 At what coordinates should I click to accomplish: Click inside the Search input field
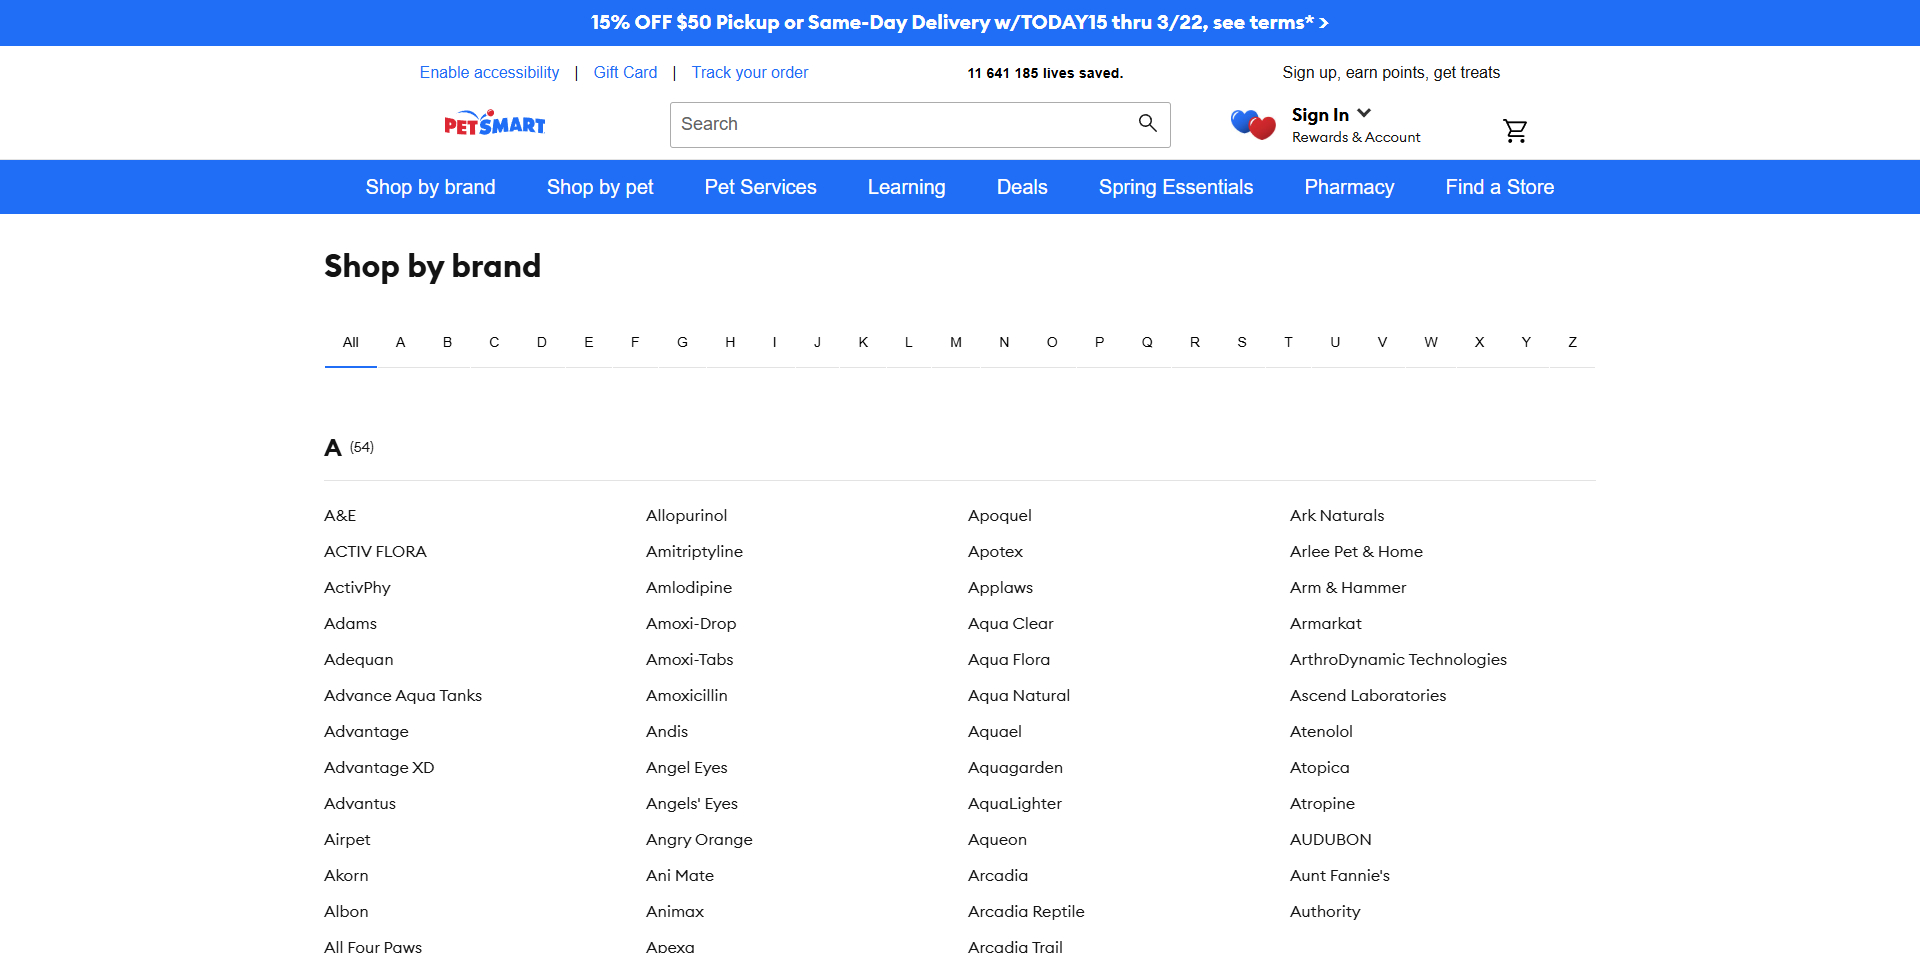click(x=900, y=124)
